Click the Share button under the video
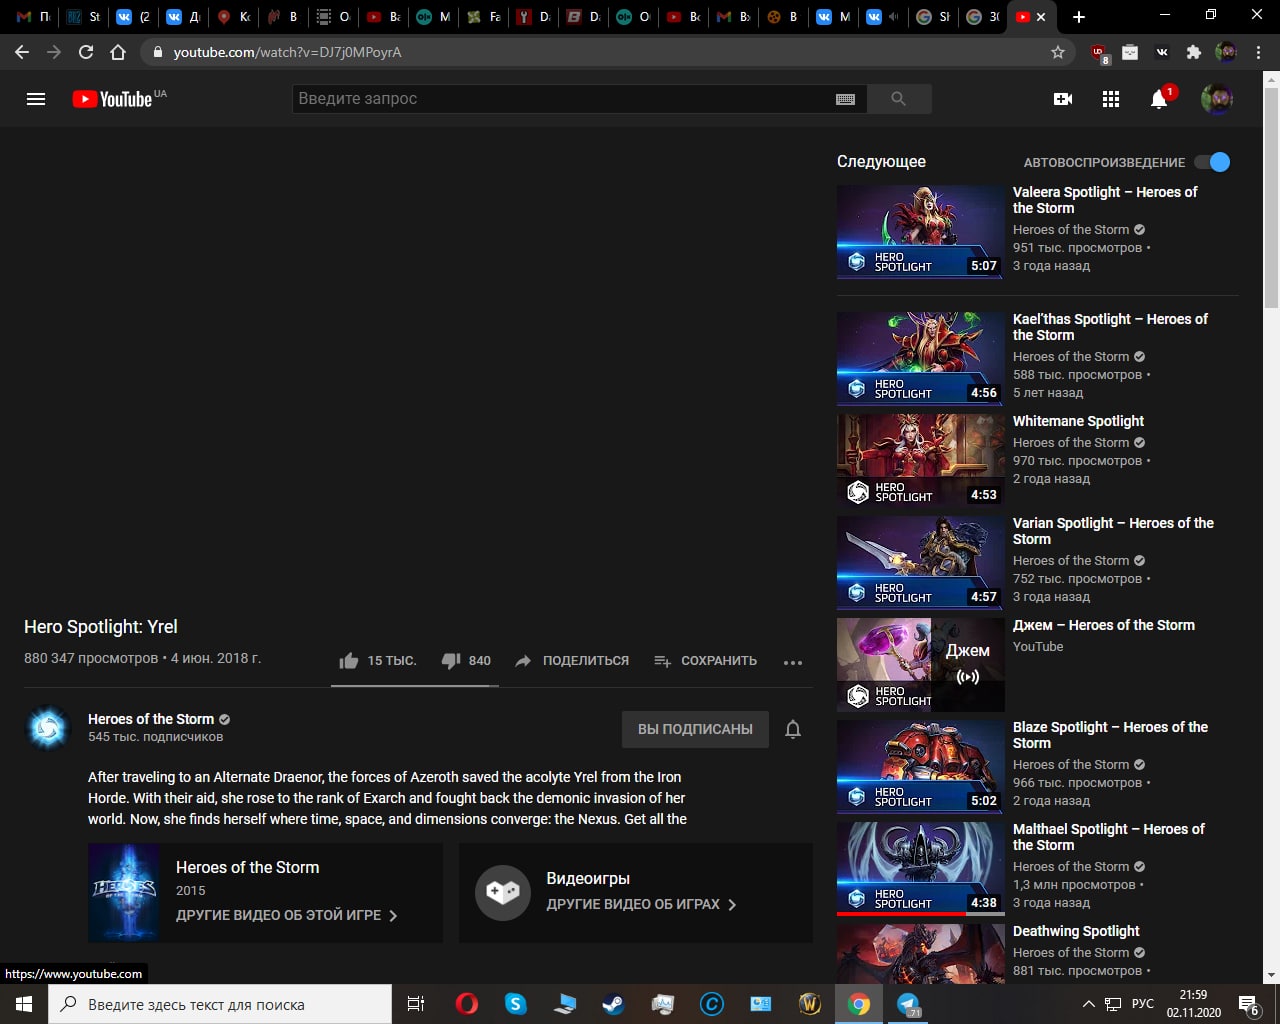This screenshot has height=1024, width=1280. click(x=572, y=661)
